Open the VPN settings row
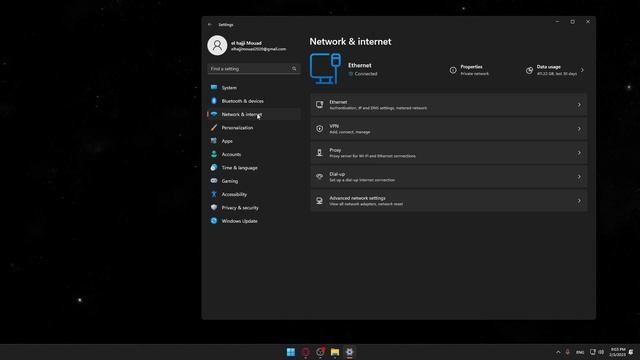Viewport: 640px width, 360px height. click(x=449, y=129)
